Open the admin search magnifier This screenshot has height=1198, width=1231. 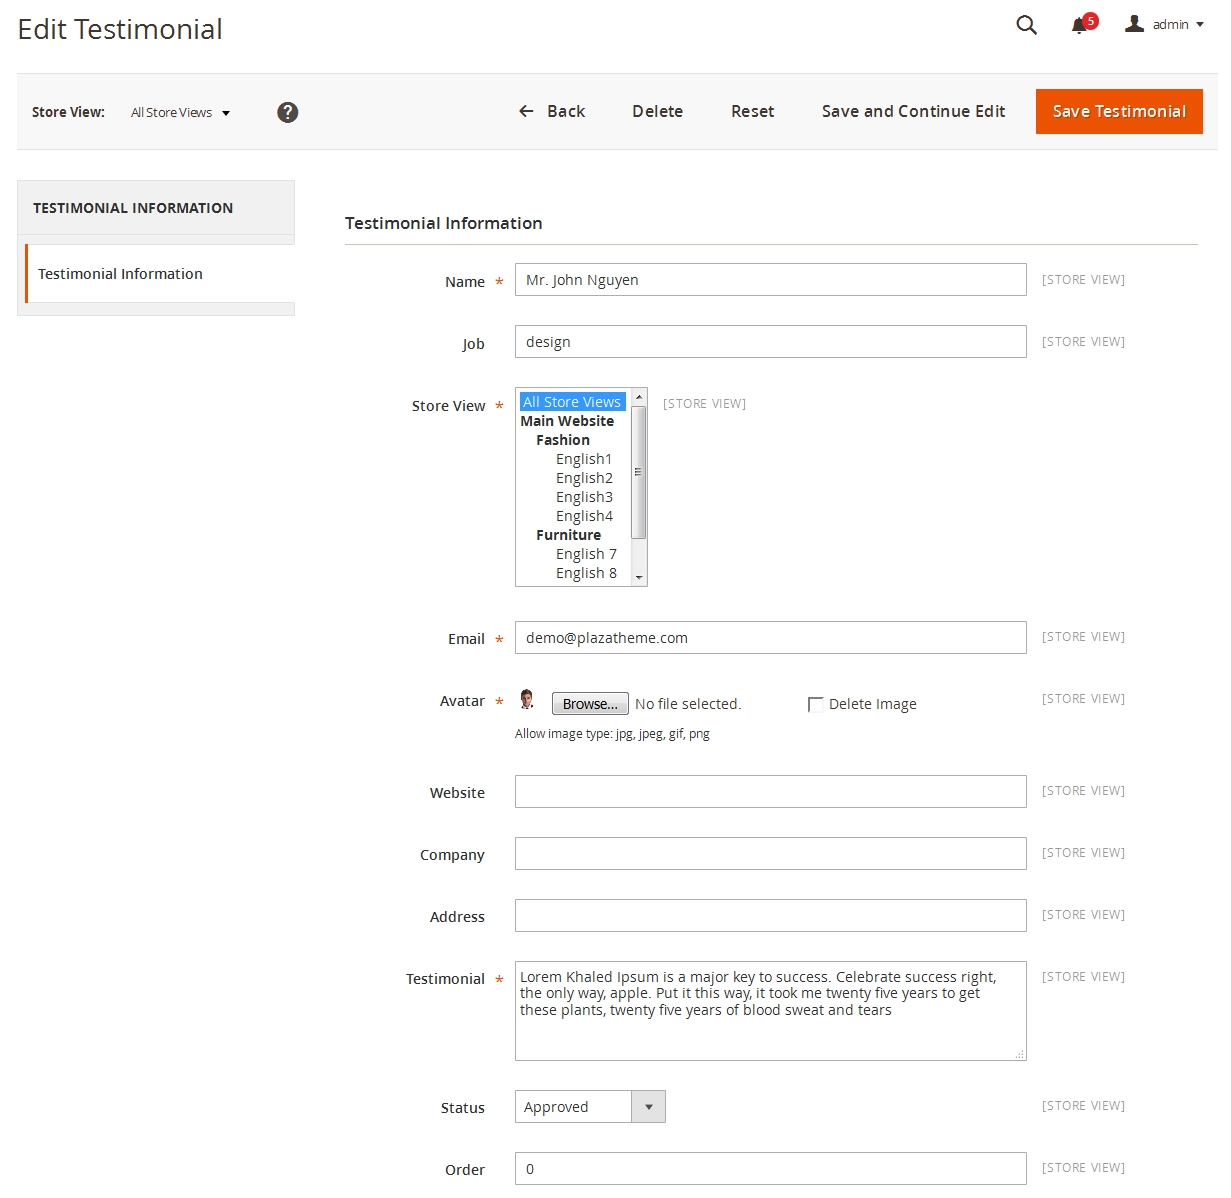tap(1026, 25)
